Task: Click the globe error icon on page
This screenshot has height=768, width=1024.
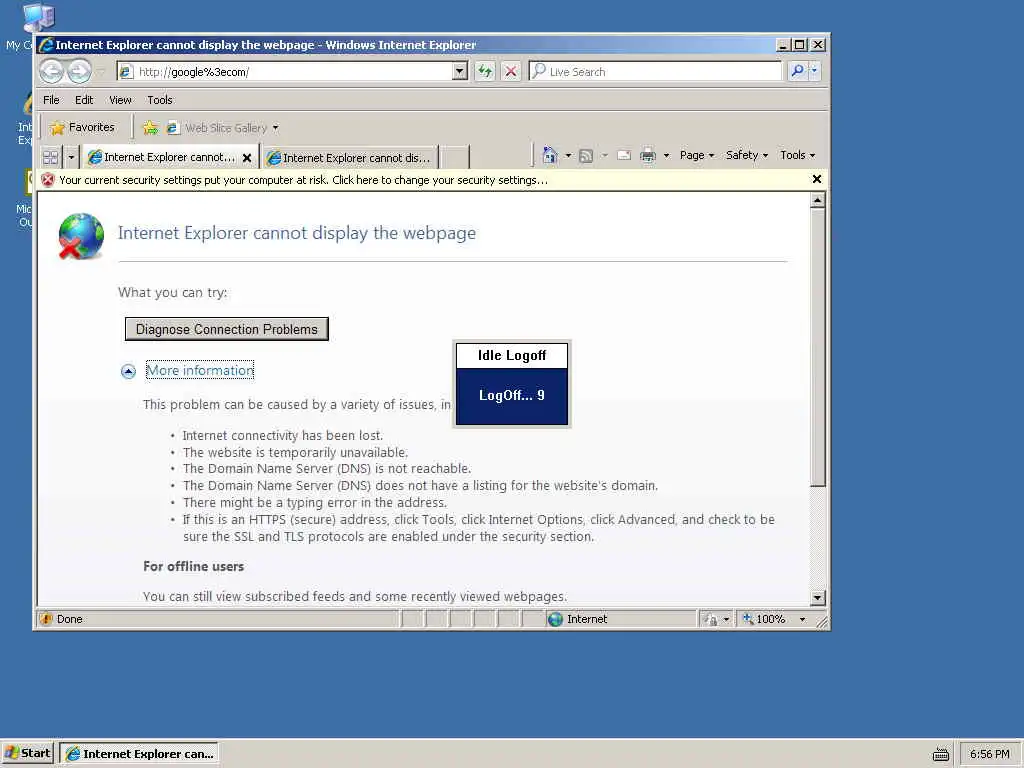Action: click(81, 236)
